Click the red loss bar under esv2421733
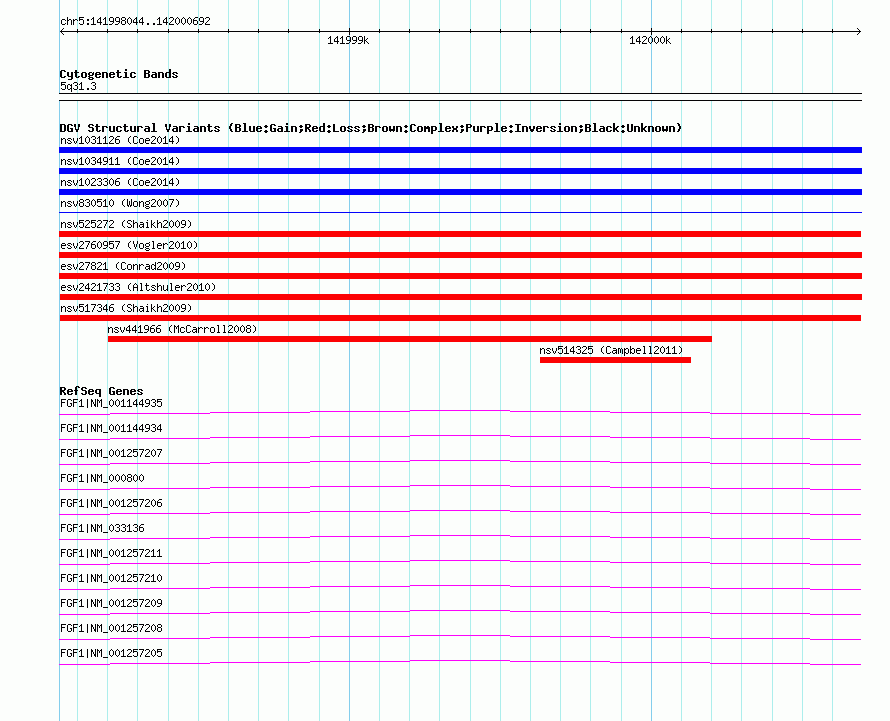Viewport: 890px width, 721px height. 460,297
